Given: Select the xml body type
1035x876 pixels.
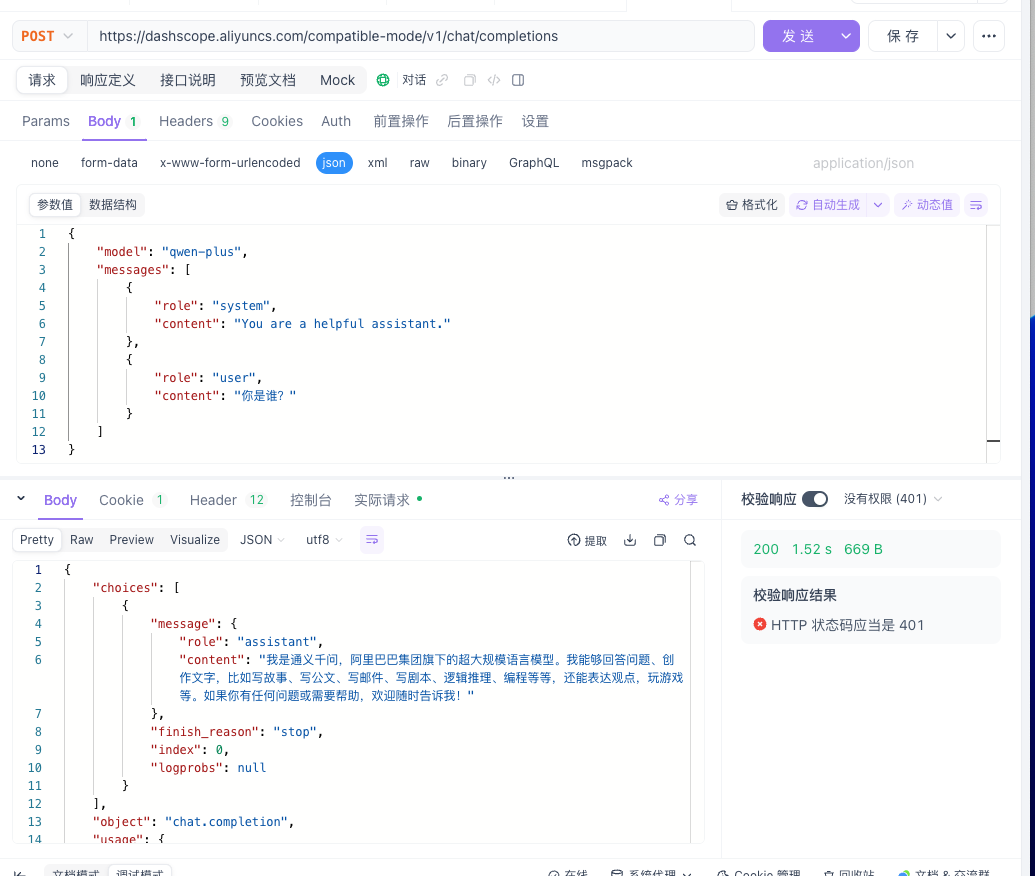Looking at the screenshot, I should (x=378, y=163).
